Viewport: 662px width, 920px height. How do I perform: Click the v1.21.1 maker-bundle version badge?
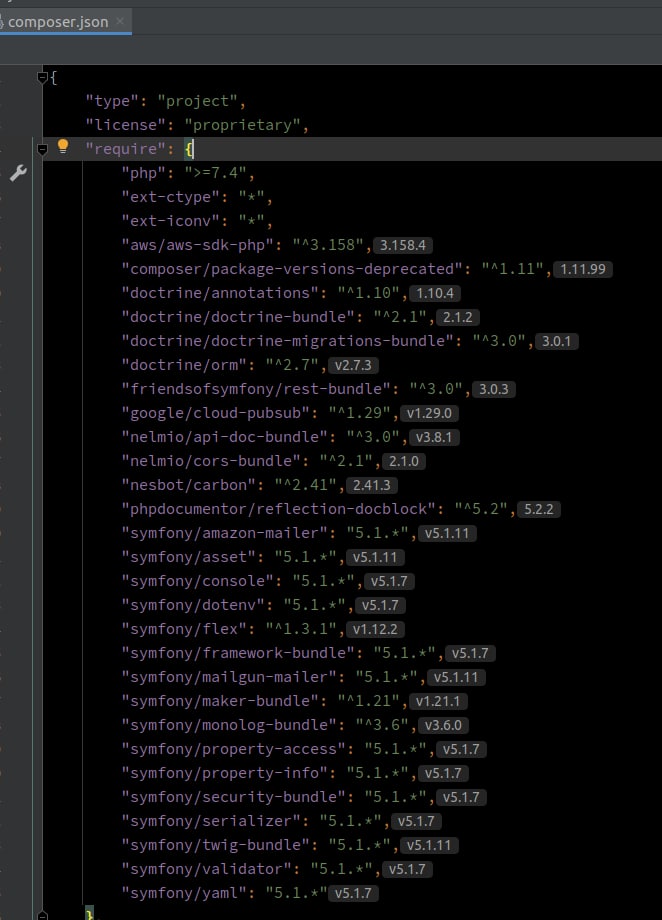tap(438, 702)
